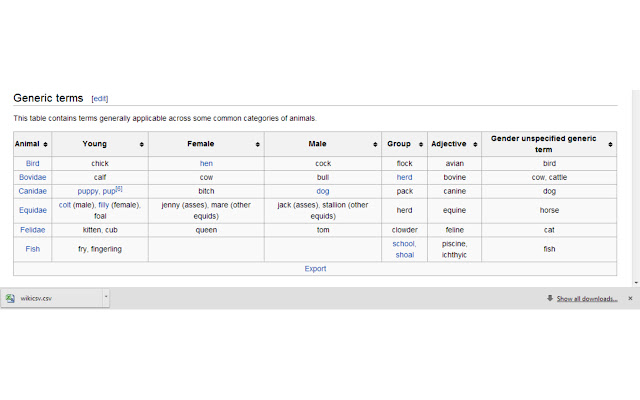Click the 'queen' cell
640x400 pixels.
[x=206, y=230]
